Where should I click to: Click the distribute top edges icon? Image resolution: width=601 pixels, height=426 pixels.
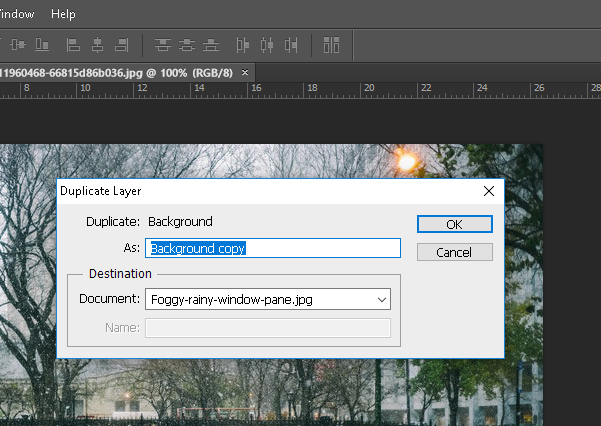[162, 45]
